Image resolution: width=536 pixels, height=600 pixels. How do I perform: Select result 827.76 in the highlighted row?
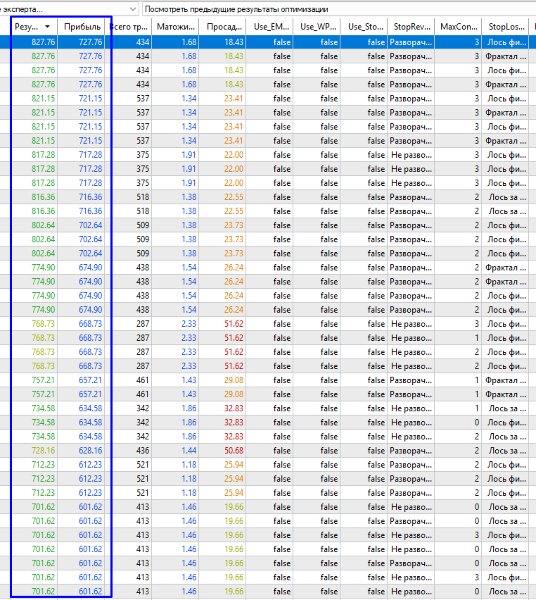pyautogui.click(x=43, y=42)
